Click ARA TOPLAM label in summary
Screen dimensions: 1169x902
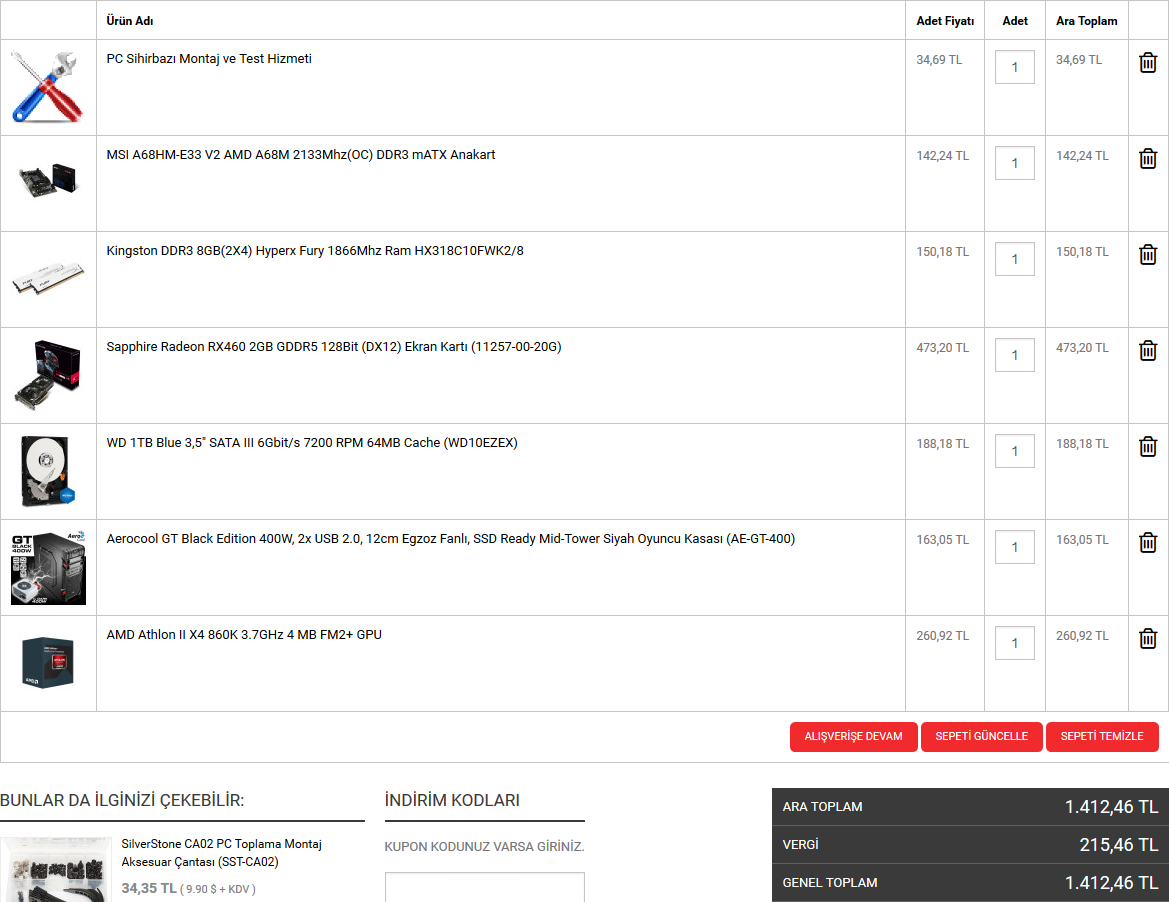click(x=822, y=807)
